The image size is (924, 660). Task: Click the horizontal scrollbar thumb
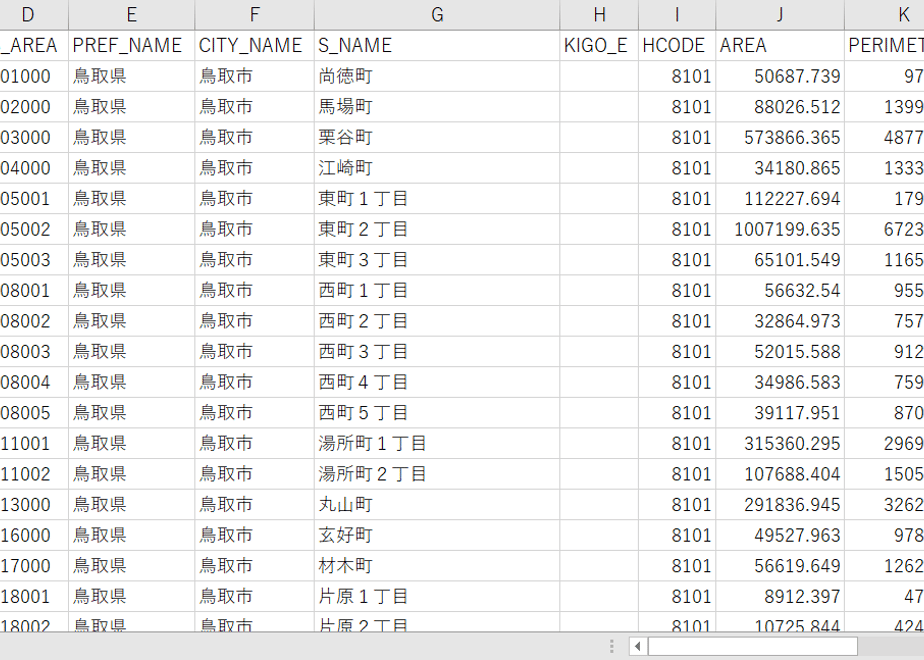pyautogui.click(x=753, y=646)
